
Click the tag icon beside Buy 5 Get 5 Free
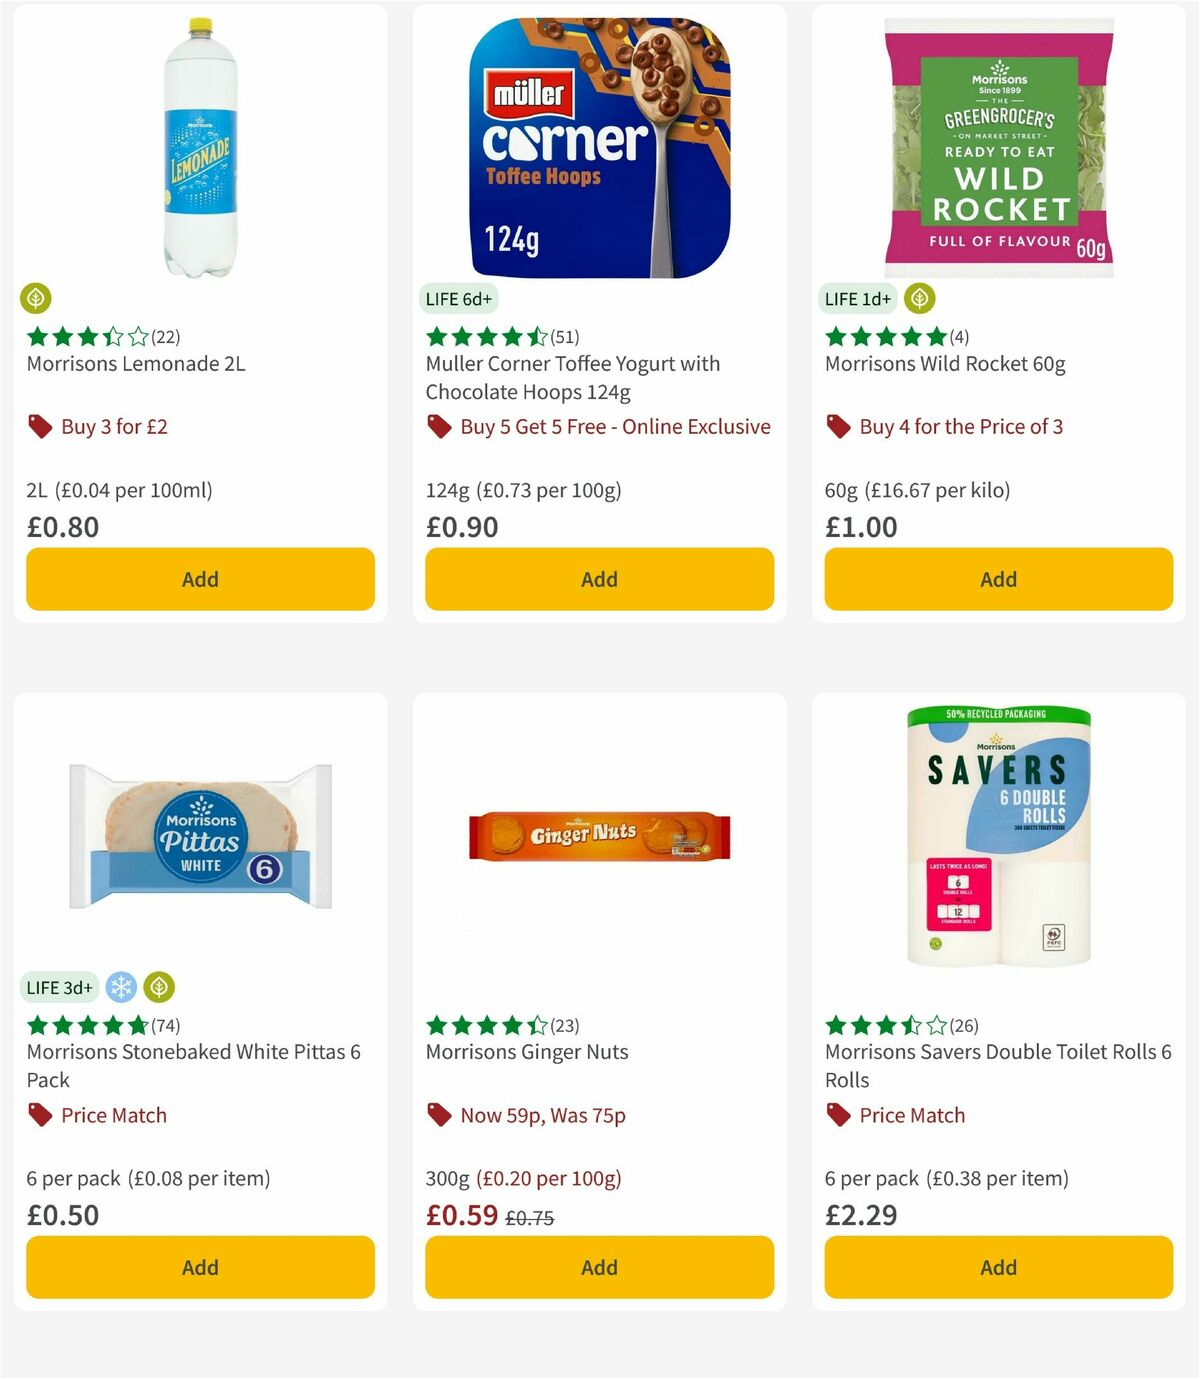pos(438,426)
